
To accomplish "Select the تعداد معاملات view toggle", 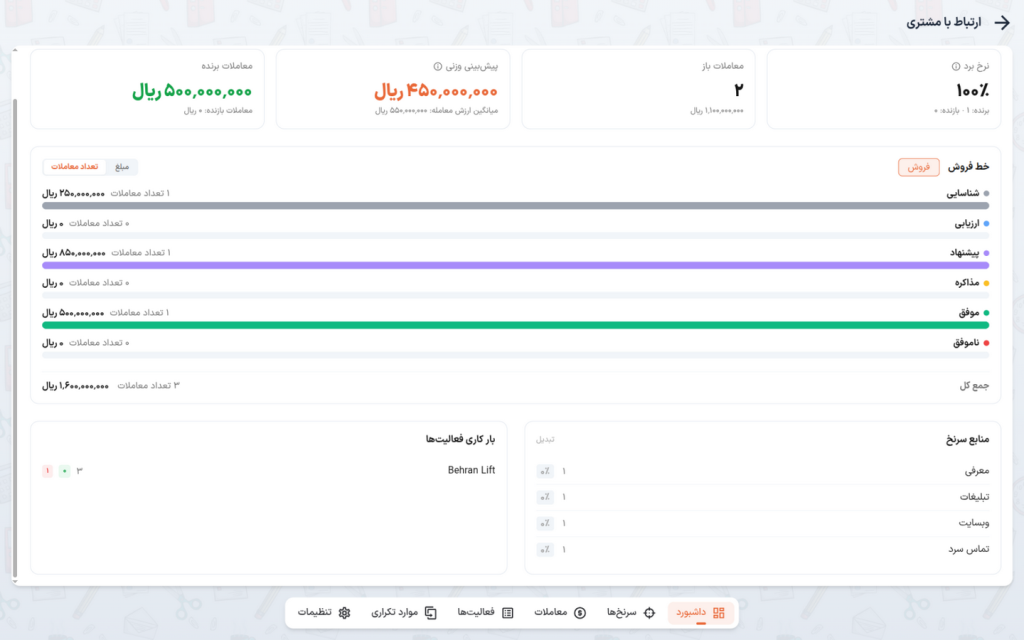I will click(74, 167).
